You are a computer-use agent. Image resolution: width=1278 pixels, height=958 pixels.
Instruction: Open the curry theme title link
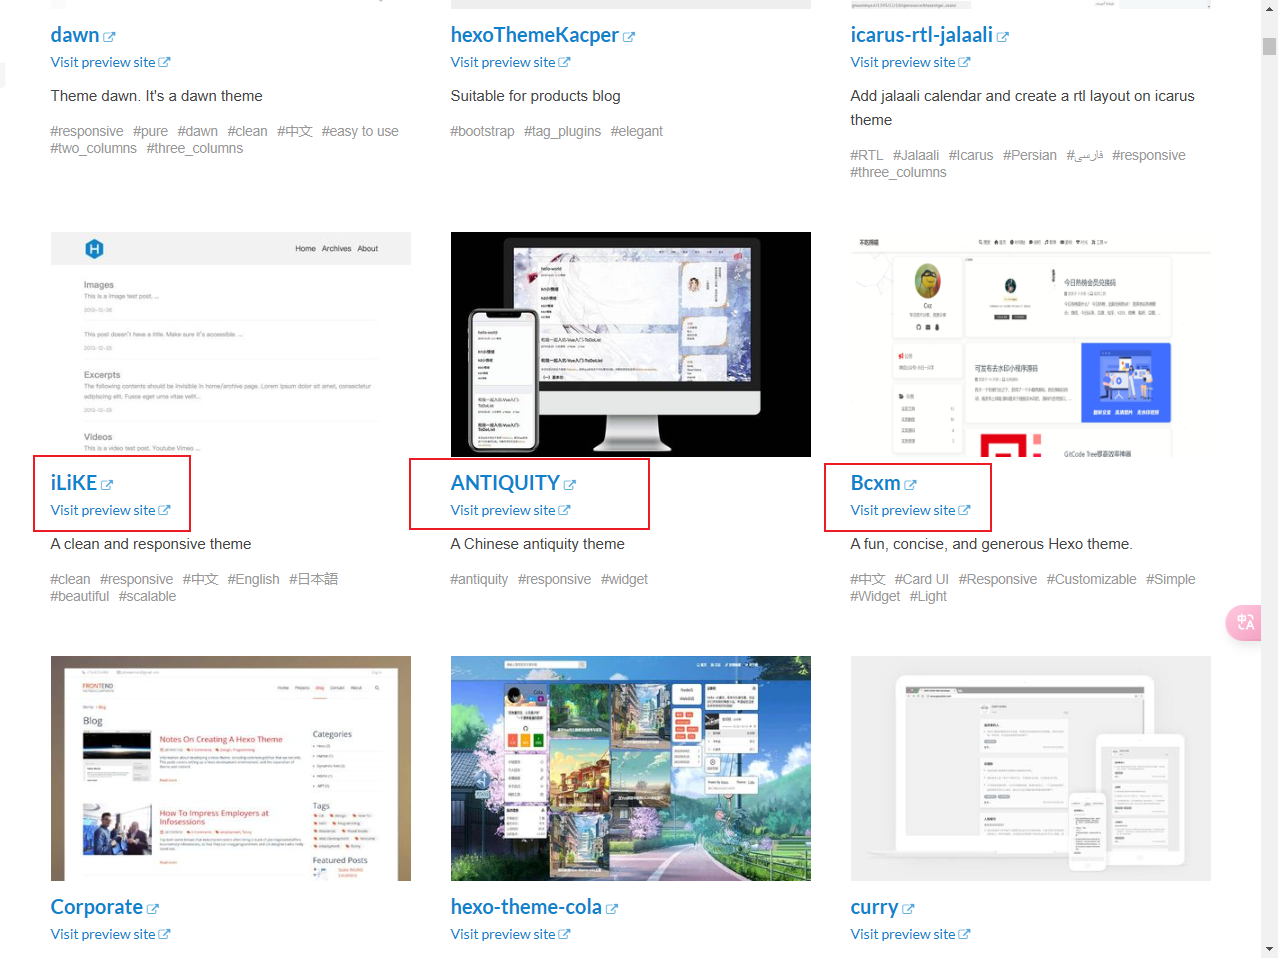pos(874,907)
